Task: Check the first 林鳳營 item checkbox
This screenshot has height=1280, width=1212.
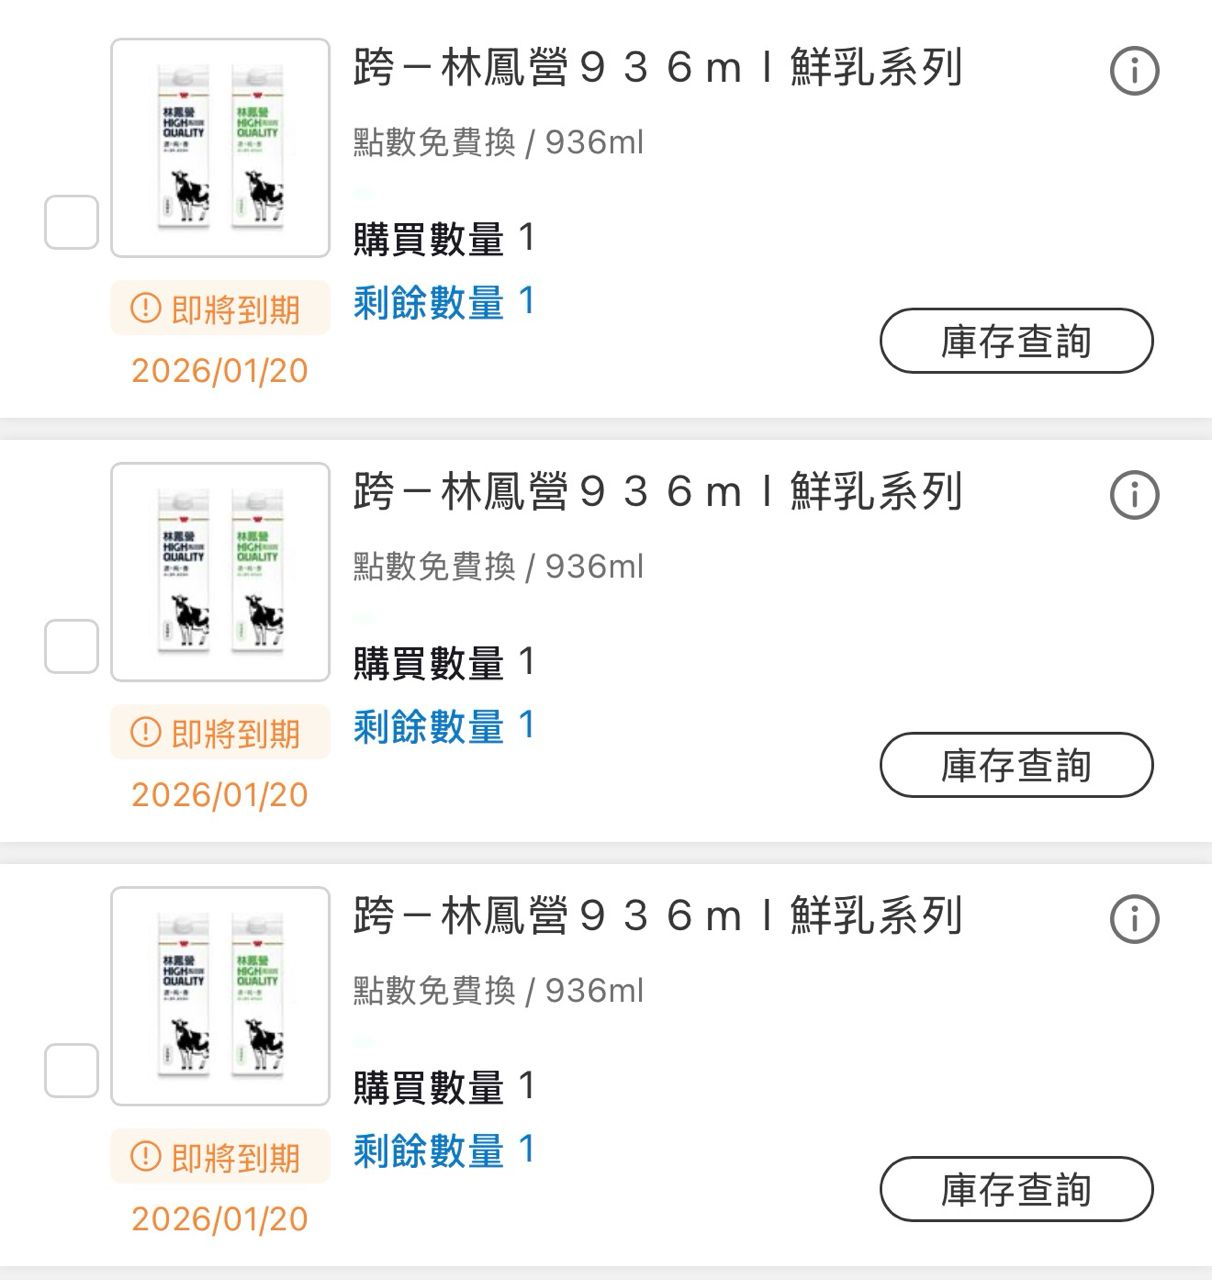Action: (72, 222)
